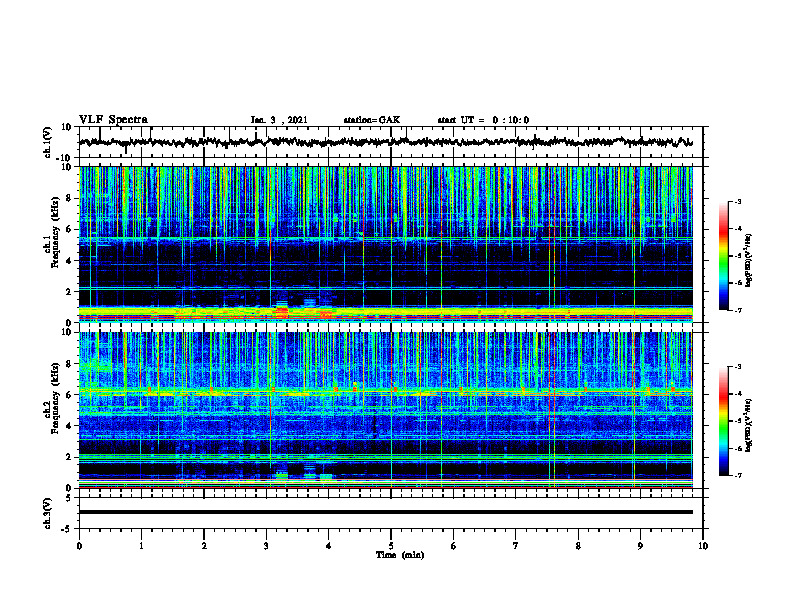
Task: Click the -4 label on ch.2 color bar
Action: point(737,394)
